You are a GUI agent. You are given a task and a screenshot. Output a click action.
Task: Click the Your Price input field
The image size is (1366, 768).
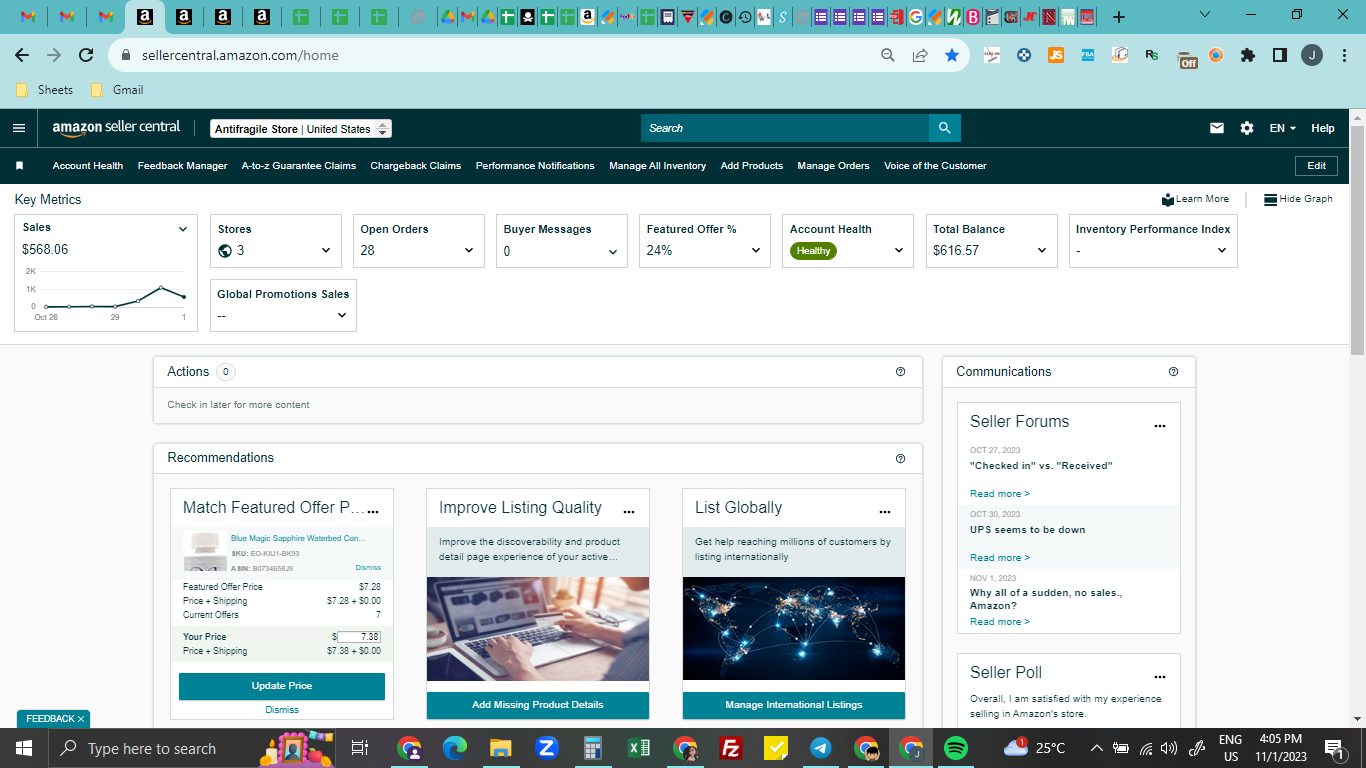point(359,637)
